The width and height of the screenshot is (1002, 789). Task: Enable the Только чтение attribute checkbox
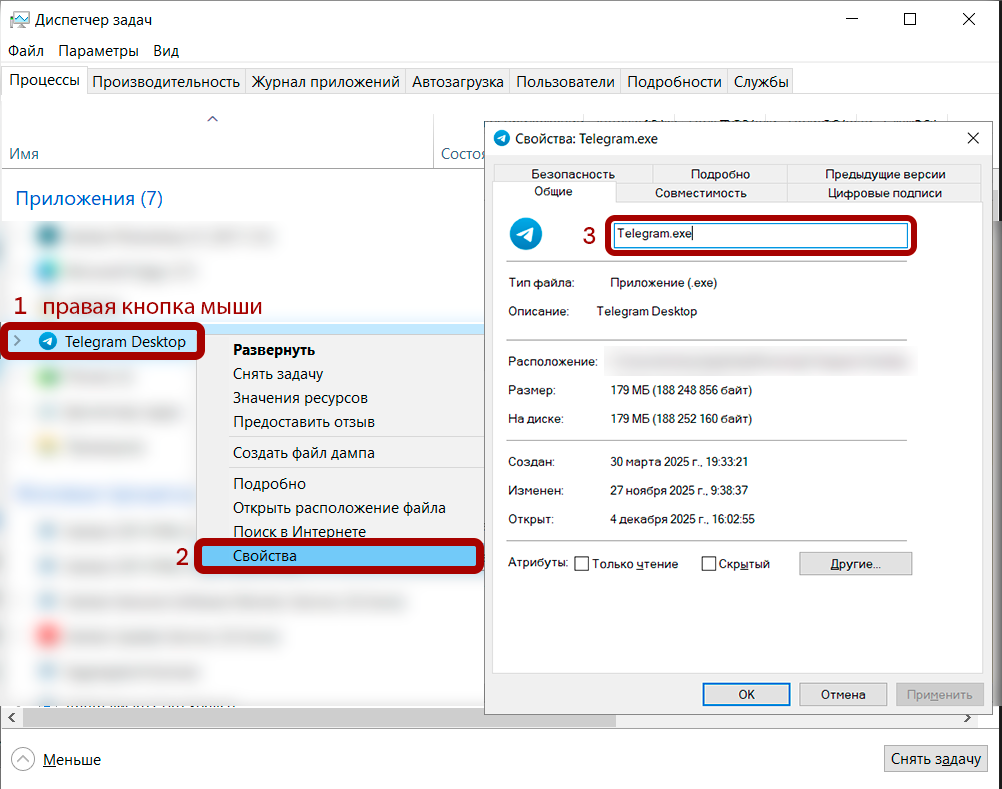[582, 563]
